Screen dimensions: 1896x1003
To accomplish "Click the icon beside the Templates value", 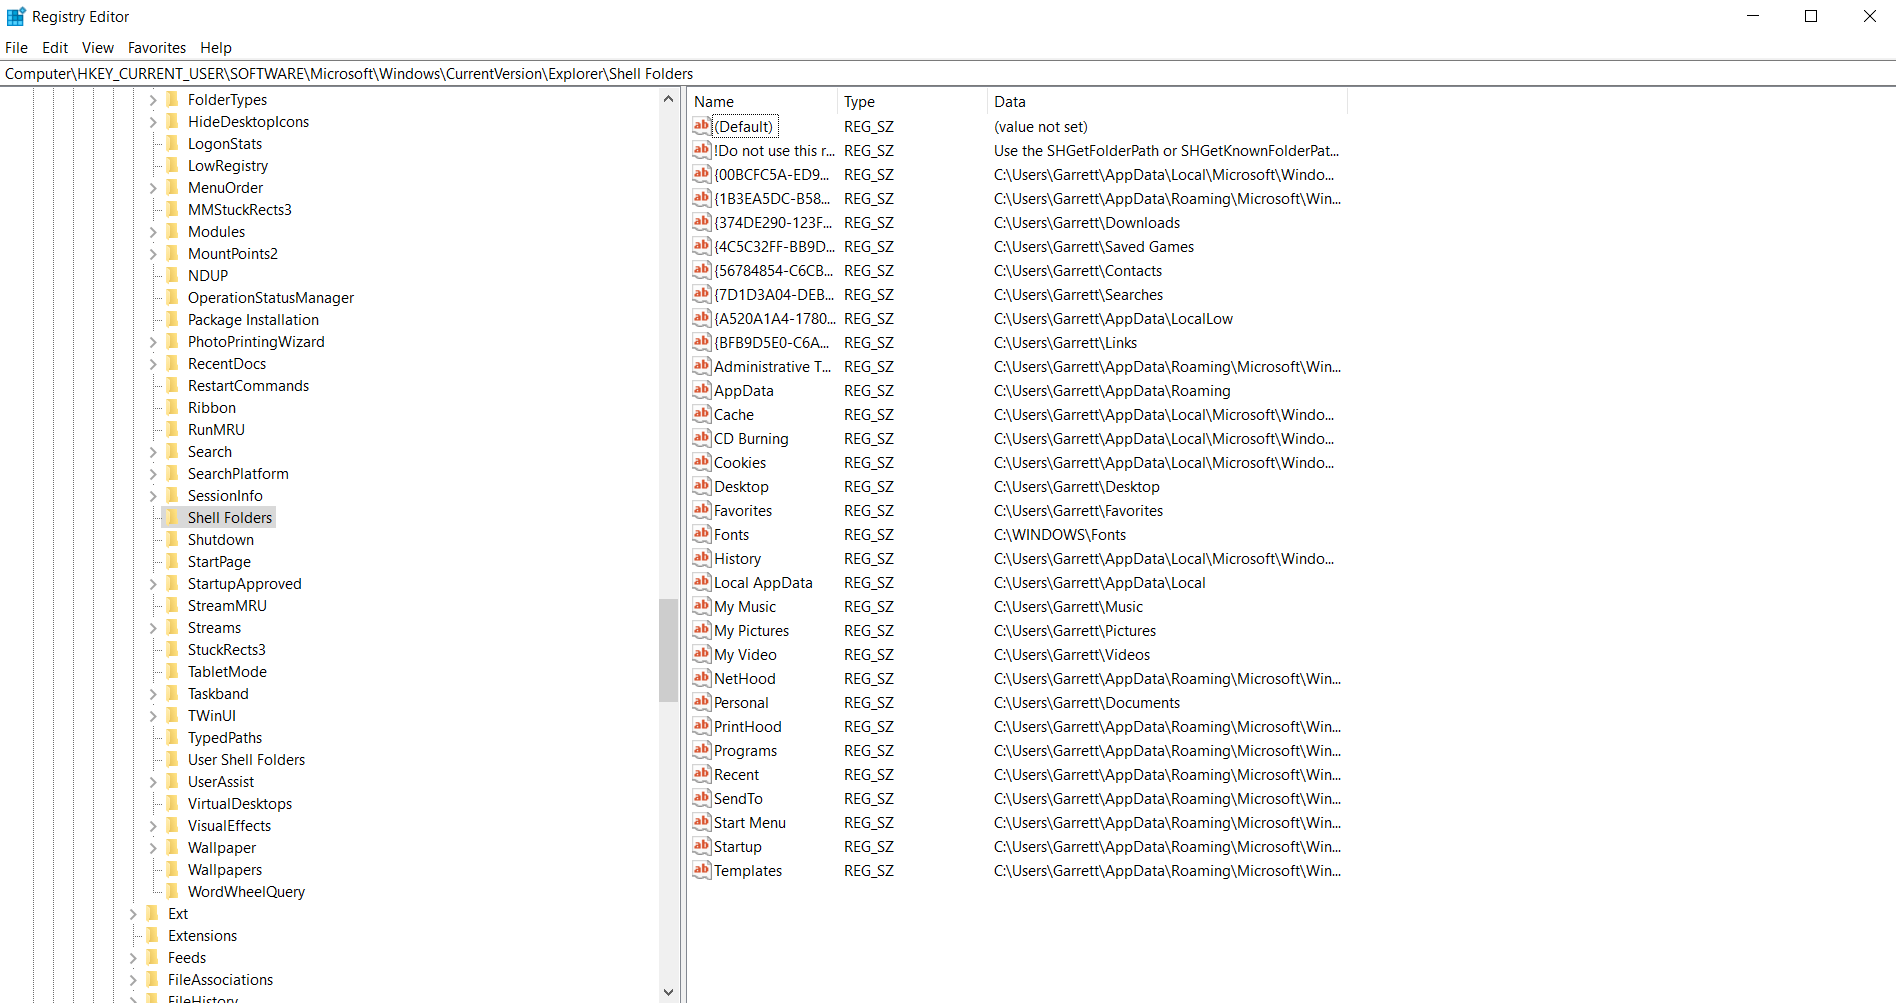I will coord(702,870).
